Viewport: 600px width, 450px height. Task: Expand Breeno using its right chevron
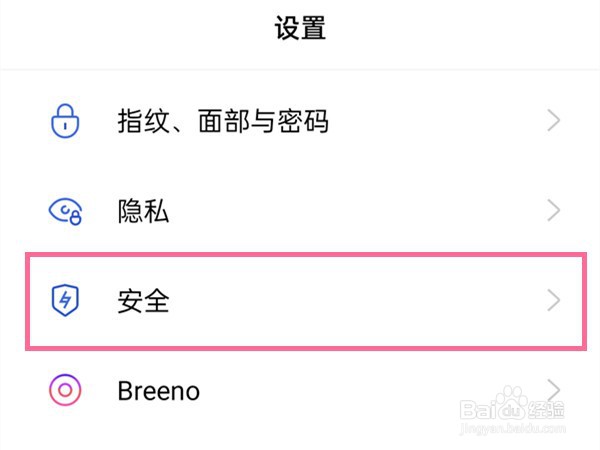pos(554,388)
